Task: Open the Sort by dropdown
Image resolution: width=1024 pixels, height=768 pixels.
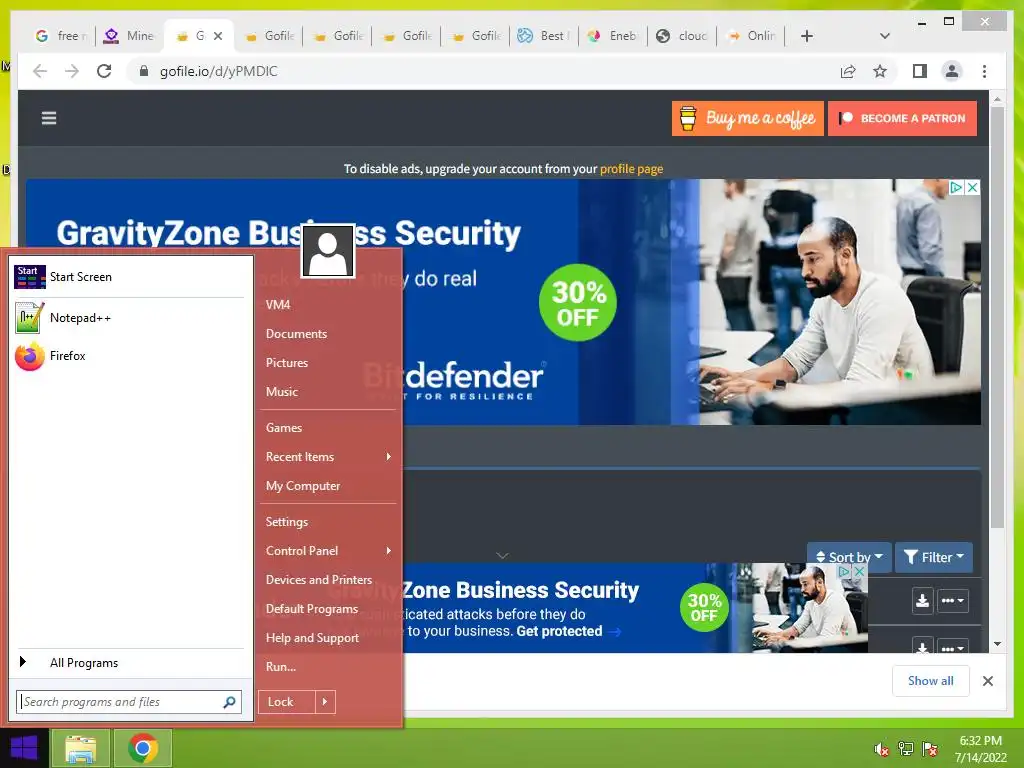Action: coord(849,557)
